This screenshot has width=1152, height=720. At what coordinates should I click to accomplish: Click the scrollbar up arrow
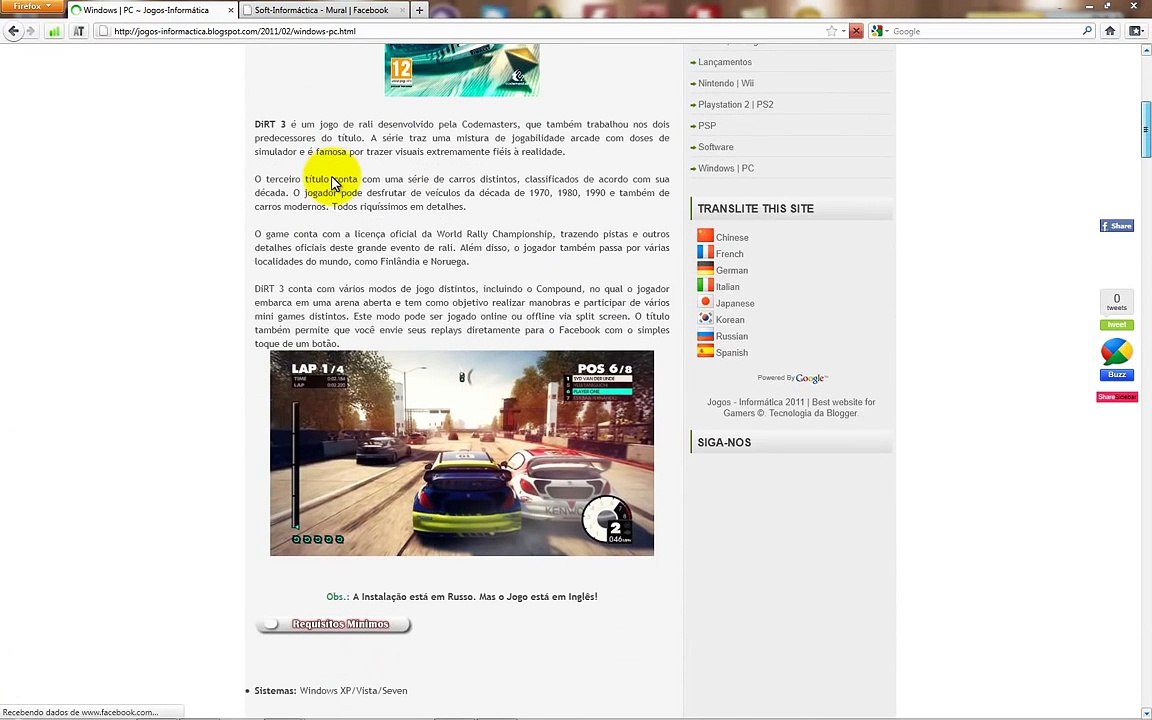pyautogui.click(x=1145, y=50)
